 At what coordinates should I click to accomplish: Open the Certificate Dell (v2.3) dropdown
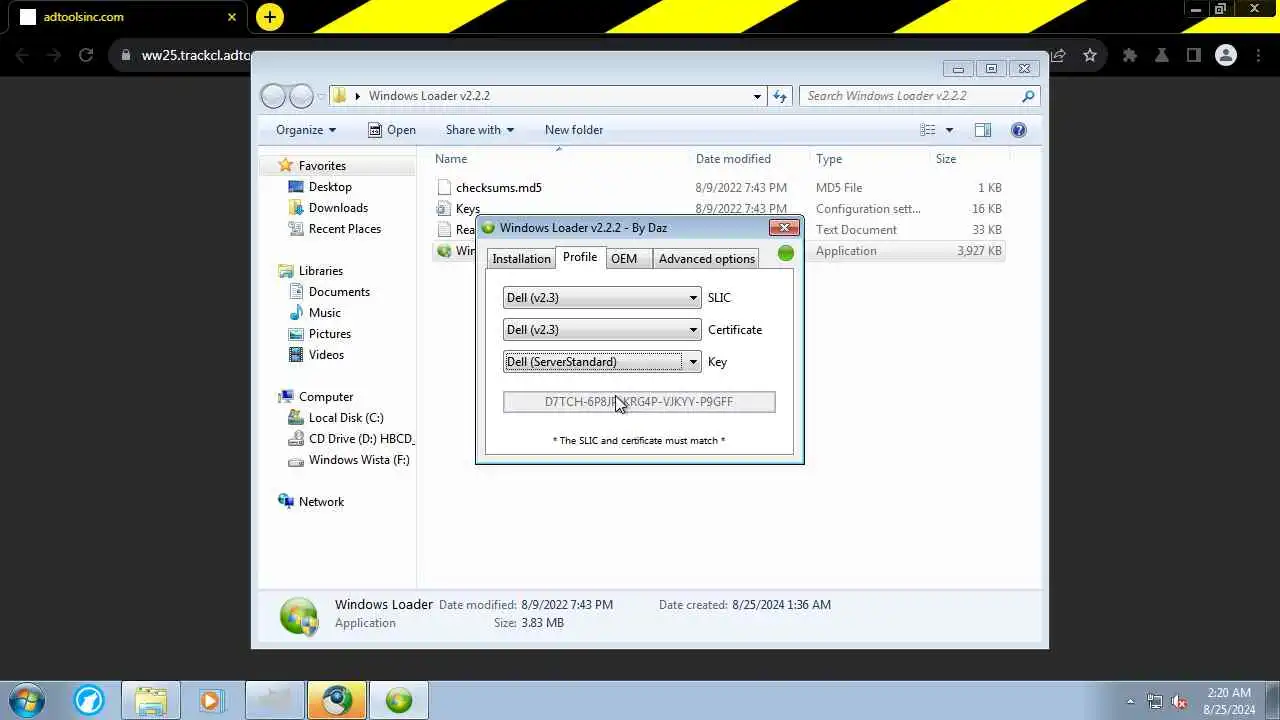point(602,330)
